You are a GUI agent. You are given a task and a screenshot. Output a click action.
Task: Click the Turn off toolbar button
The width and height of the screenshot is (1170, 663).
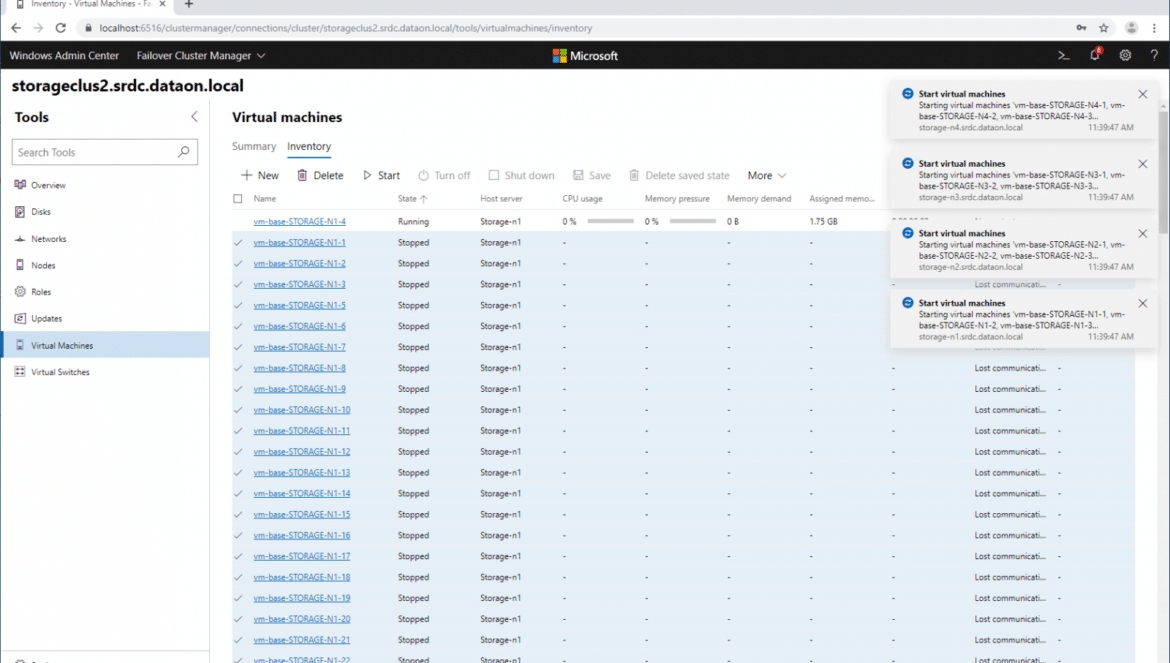tap(444, 175)
